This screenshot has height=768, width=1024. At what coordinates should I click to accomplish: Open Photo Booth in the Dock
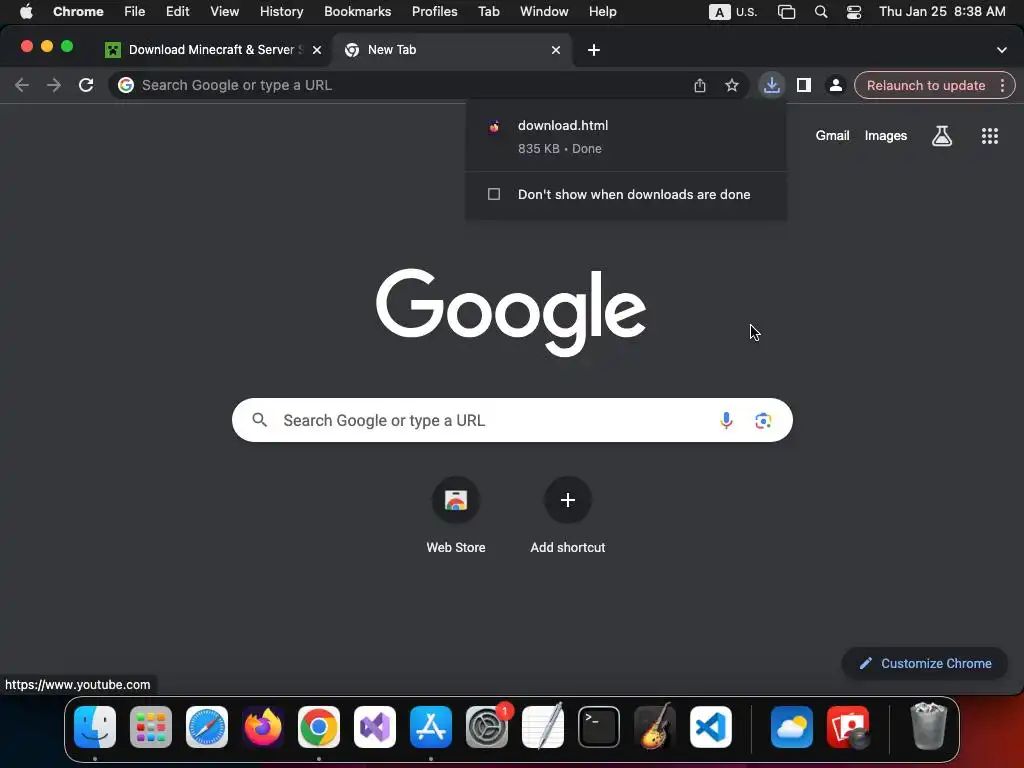click(x=848, y=727)
